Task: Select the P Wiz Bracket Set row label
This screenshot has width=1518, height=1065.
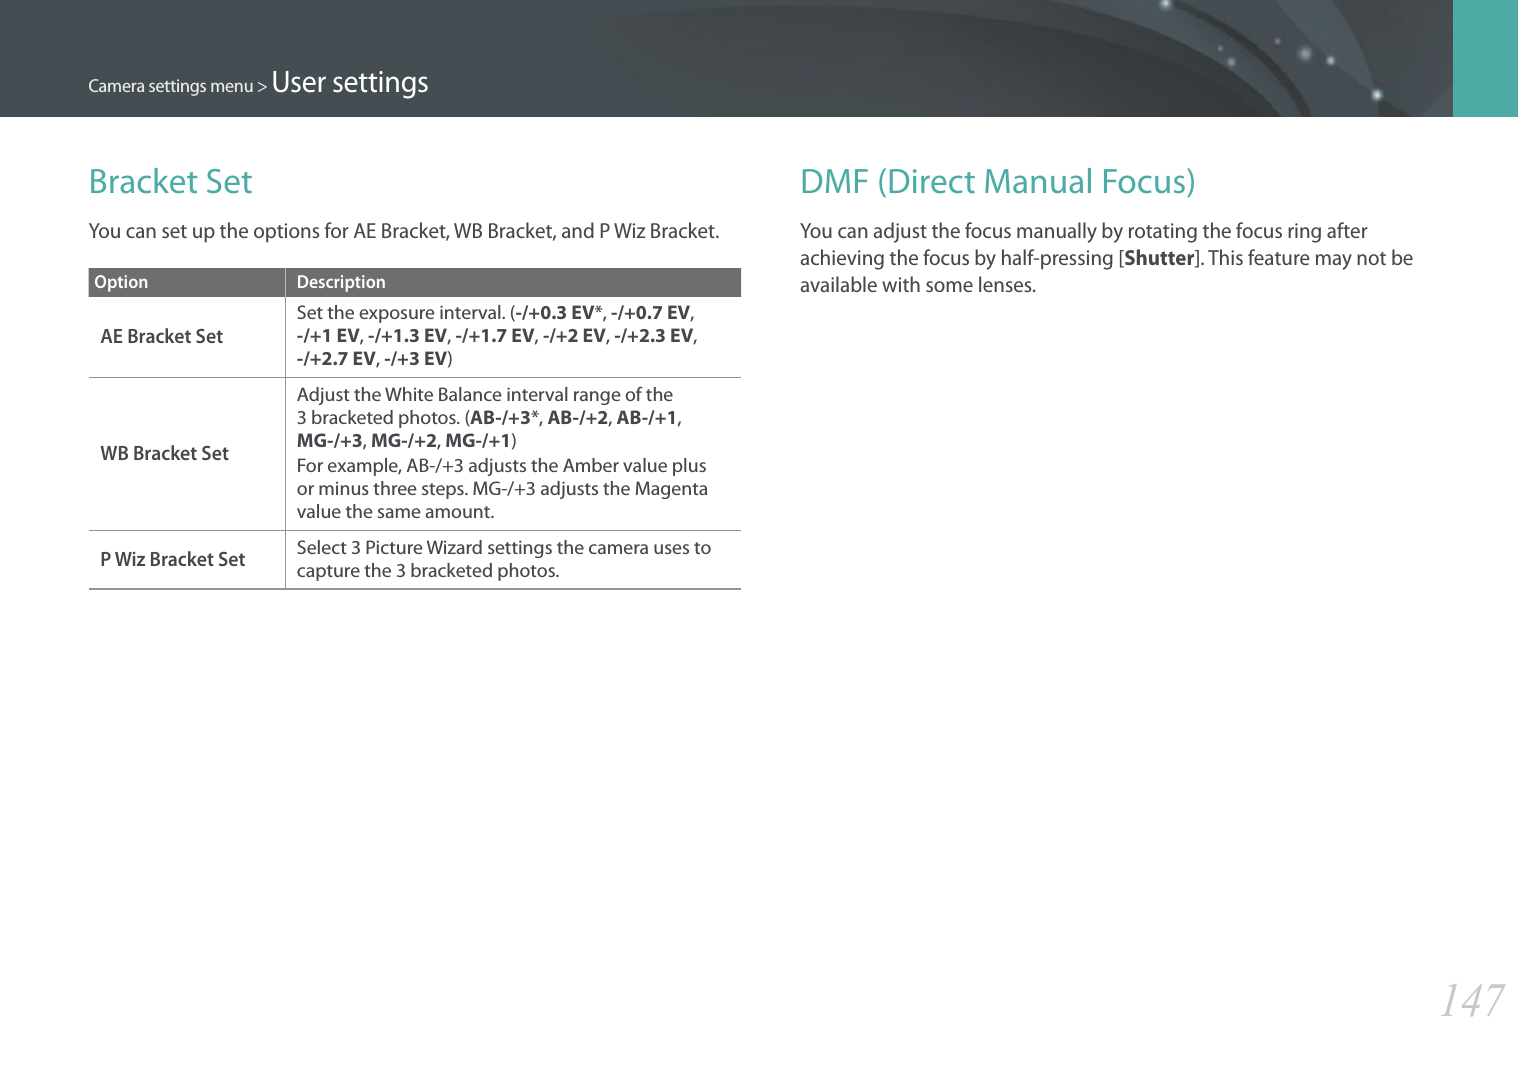Action: coord(173,559)
